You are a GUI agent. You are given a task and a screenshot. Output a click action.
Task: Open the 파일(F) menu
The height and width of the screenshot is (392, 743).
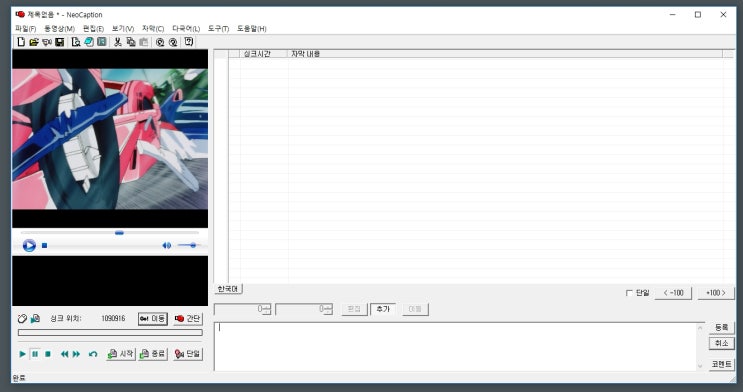point(26,29)
